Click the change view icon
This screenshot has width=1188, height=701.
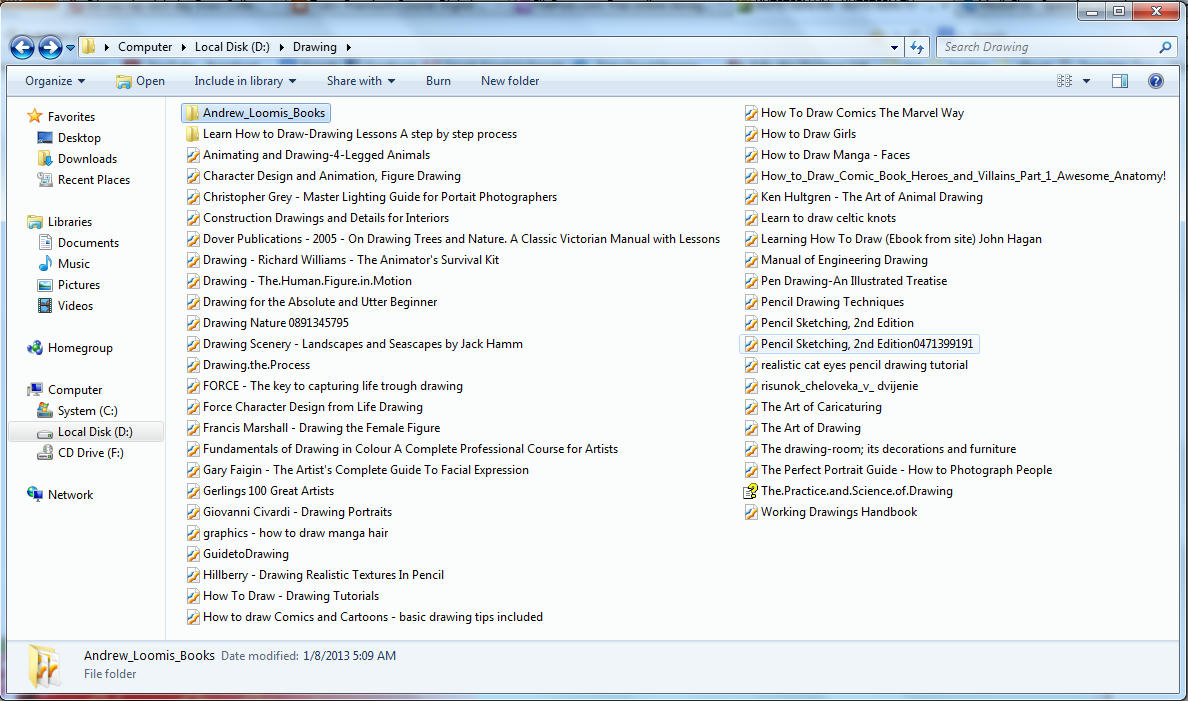click(x=1065, y=81)
